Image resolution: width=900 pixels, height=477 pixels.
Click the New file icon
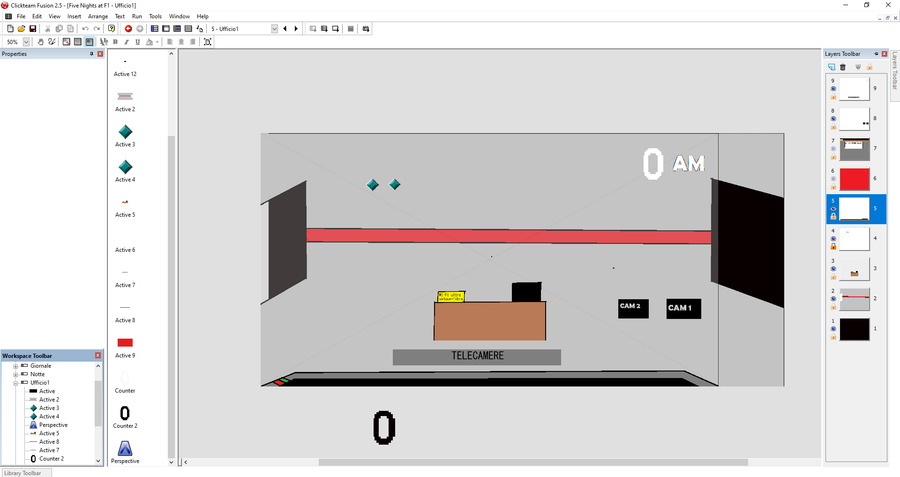point(10,29)
